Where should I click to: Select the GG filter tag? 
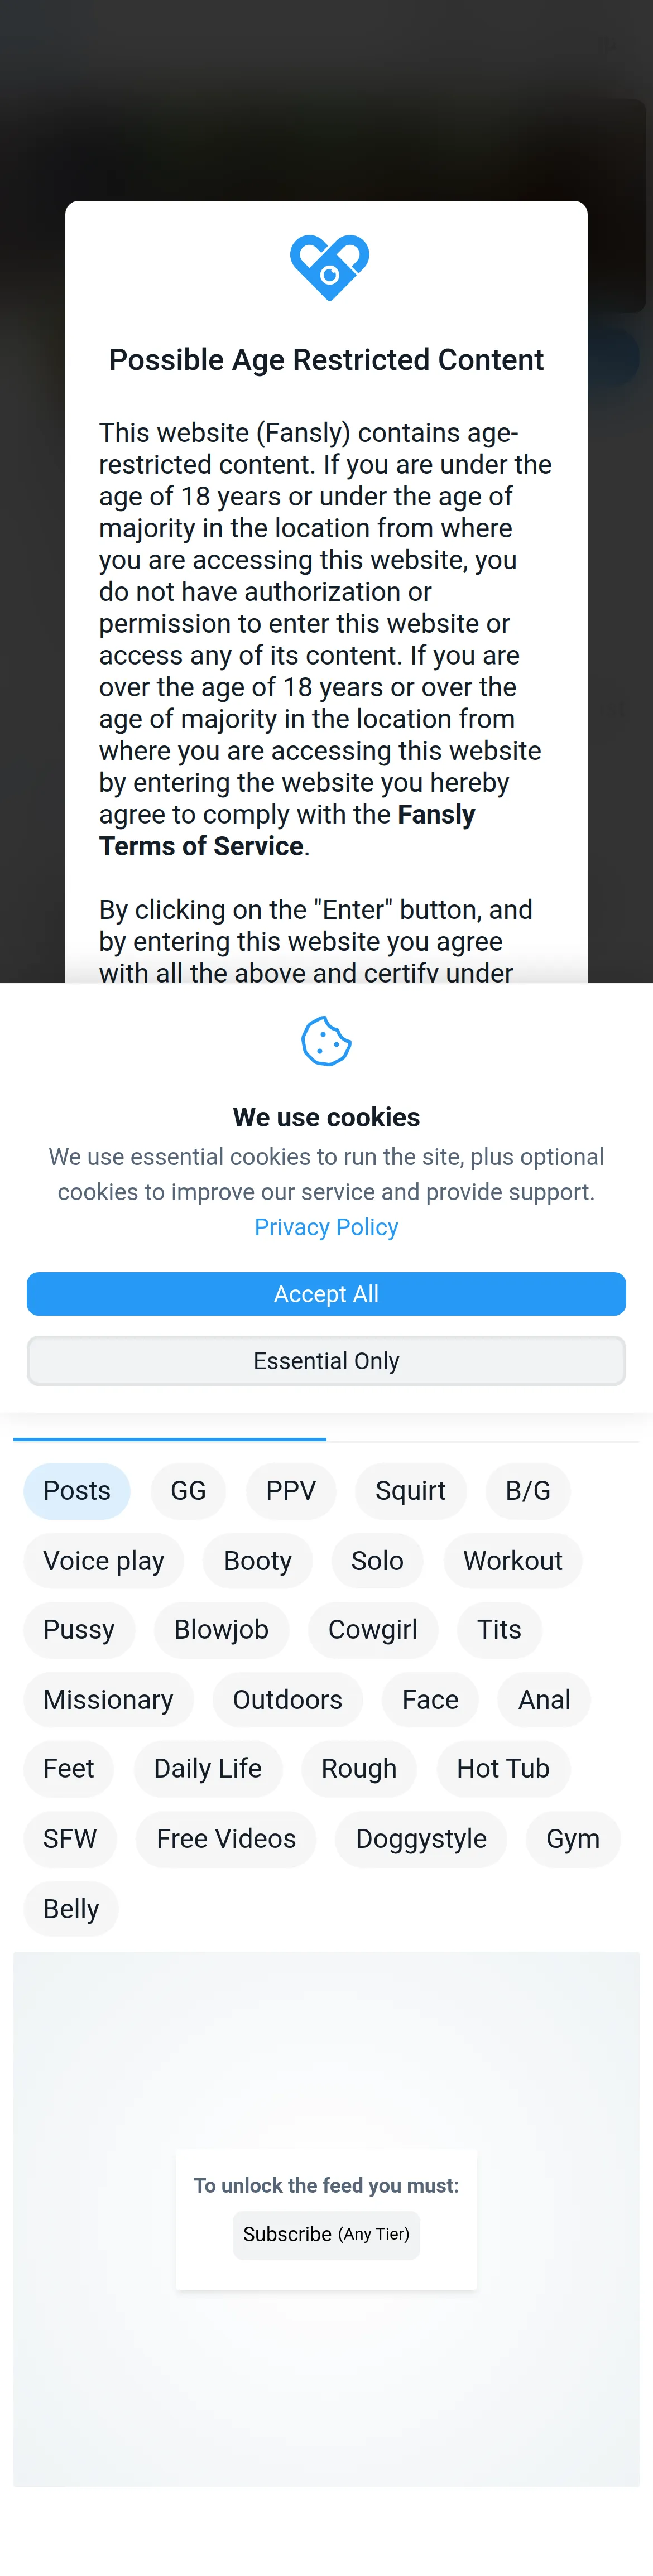188,1491
